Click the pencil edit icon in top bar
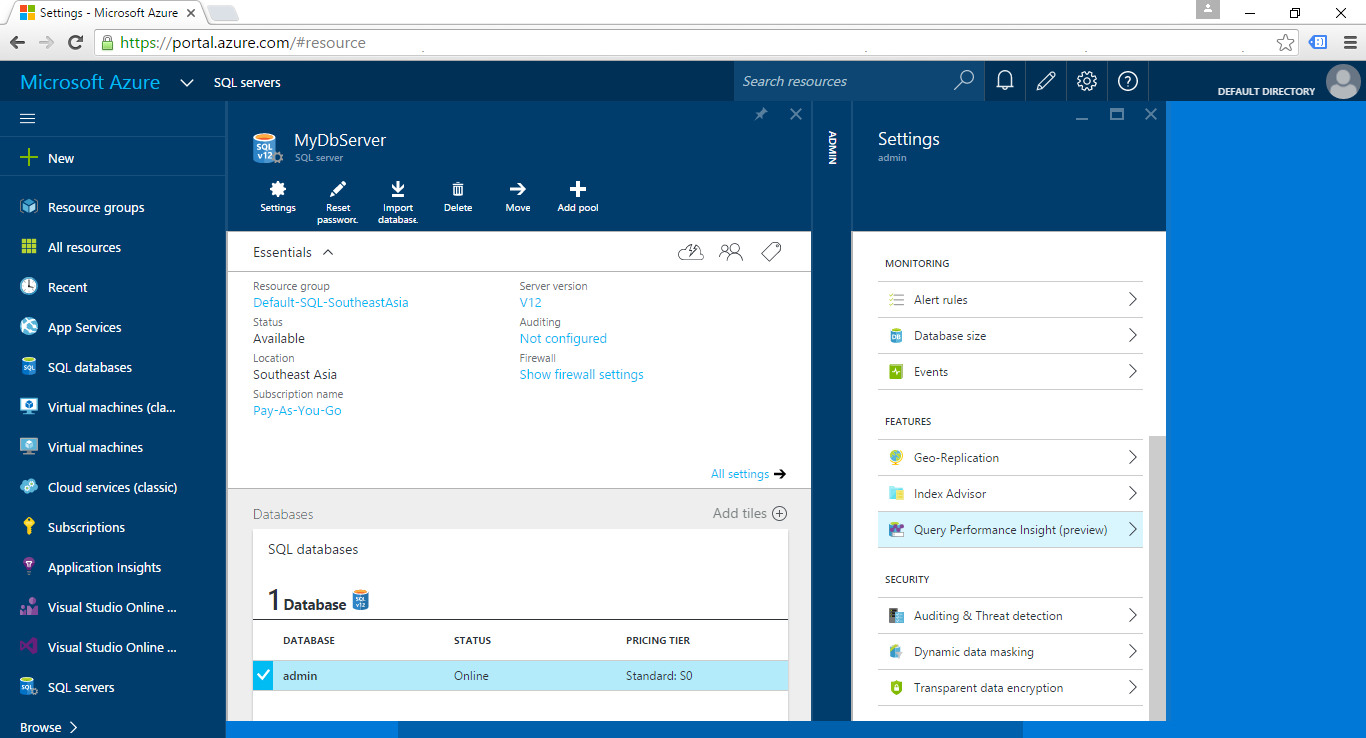 pos(1046,82)
